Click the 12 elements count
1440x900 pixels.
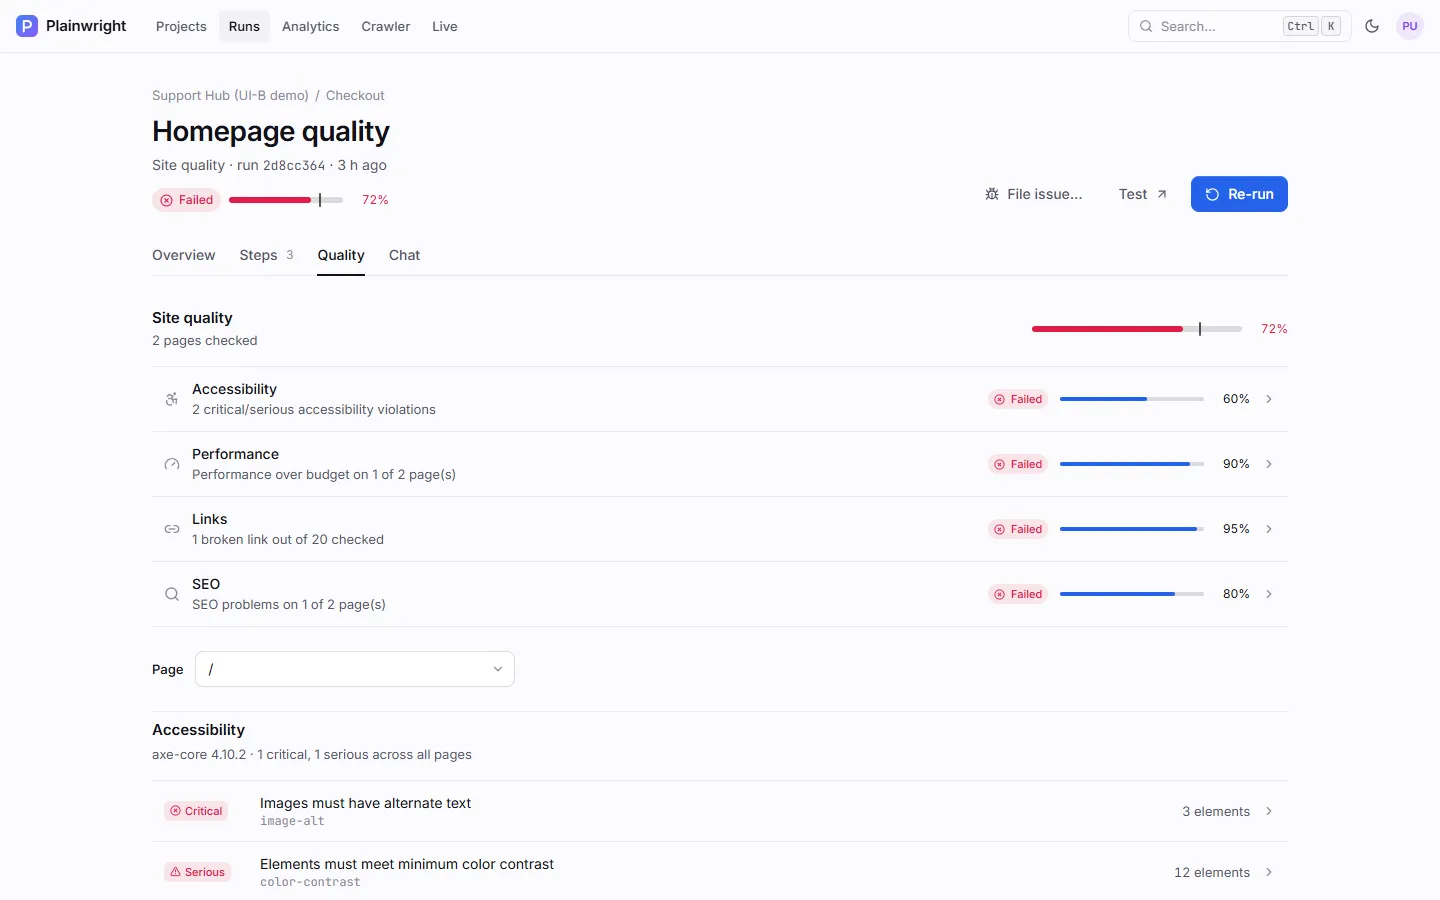[x=1212, y=872]
